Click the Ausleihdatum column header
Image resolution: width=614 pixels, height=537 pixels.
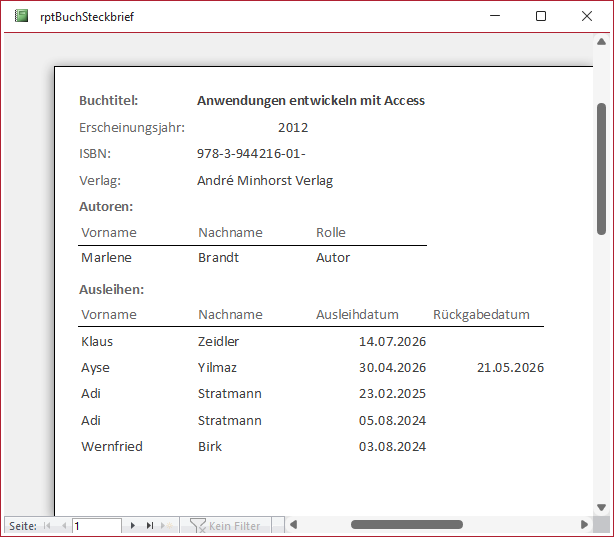[x=357, y=315]
